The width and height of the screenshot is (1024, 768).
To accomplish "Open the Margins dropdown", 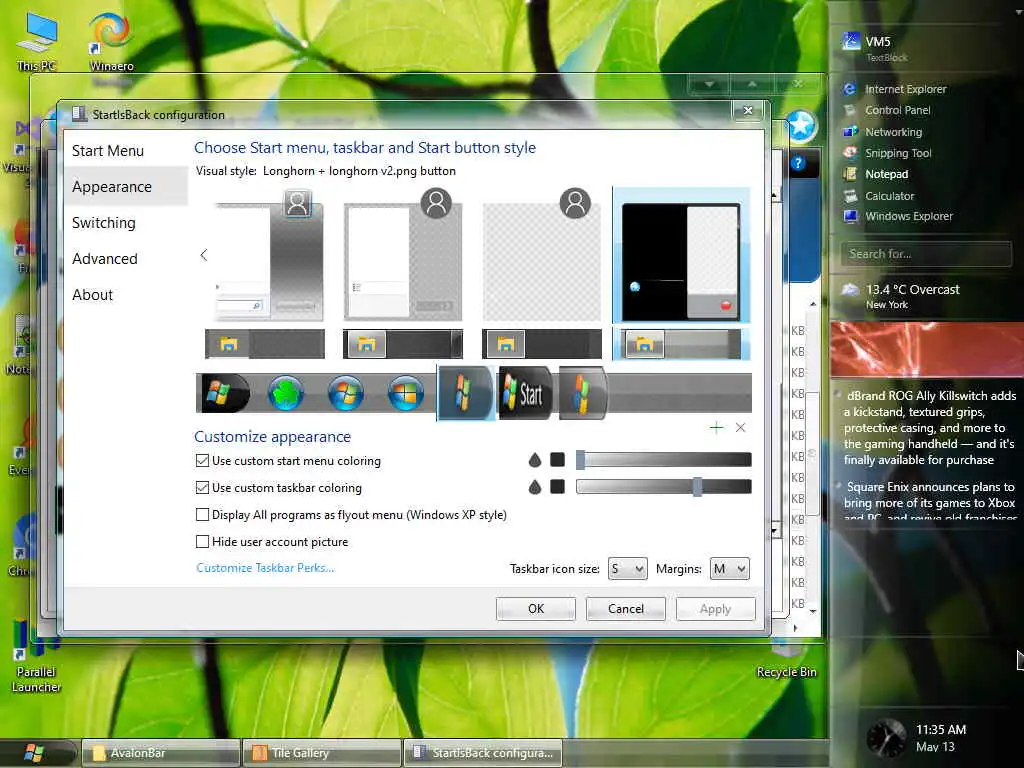I will pyautogui.click(x=729, y=569).
